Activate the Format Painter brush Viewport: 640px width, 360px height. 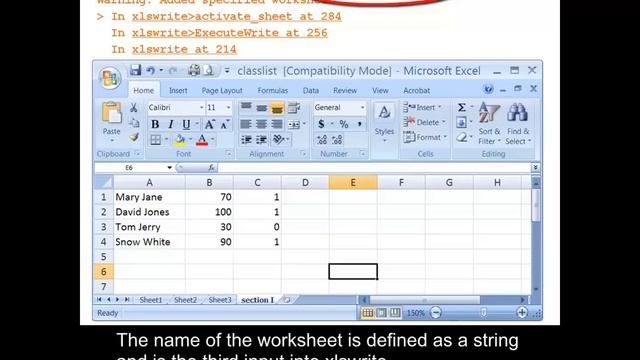click(x=134, y=137)
